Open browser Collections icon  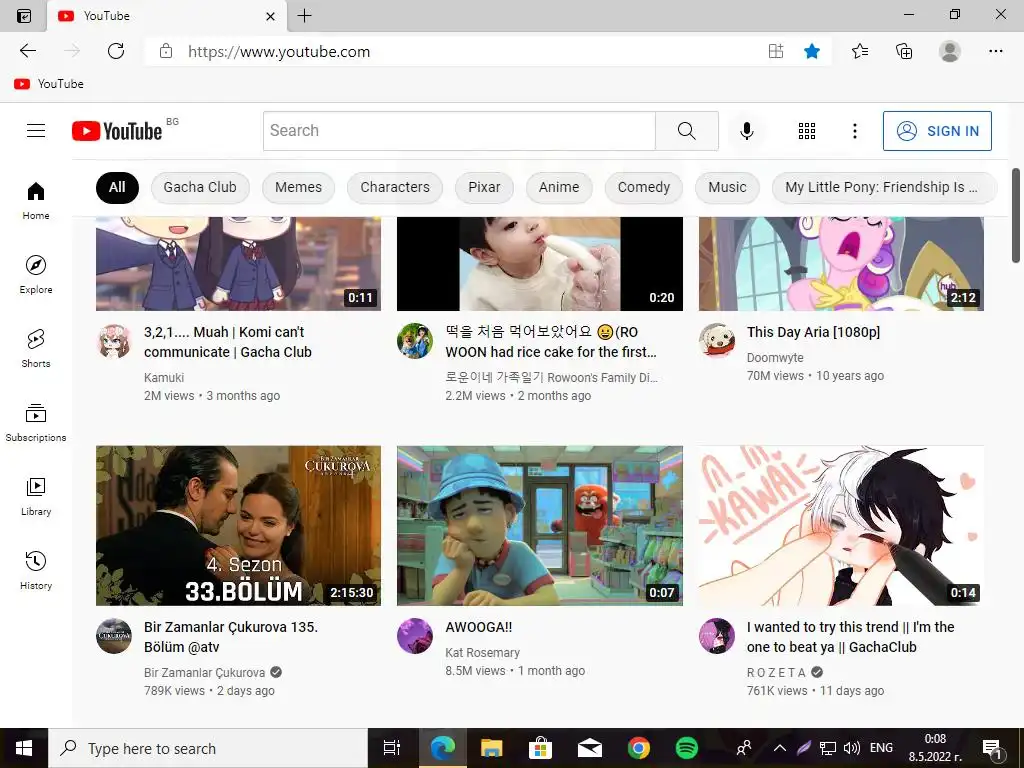tap(904, 51)
